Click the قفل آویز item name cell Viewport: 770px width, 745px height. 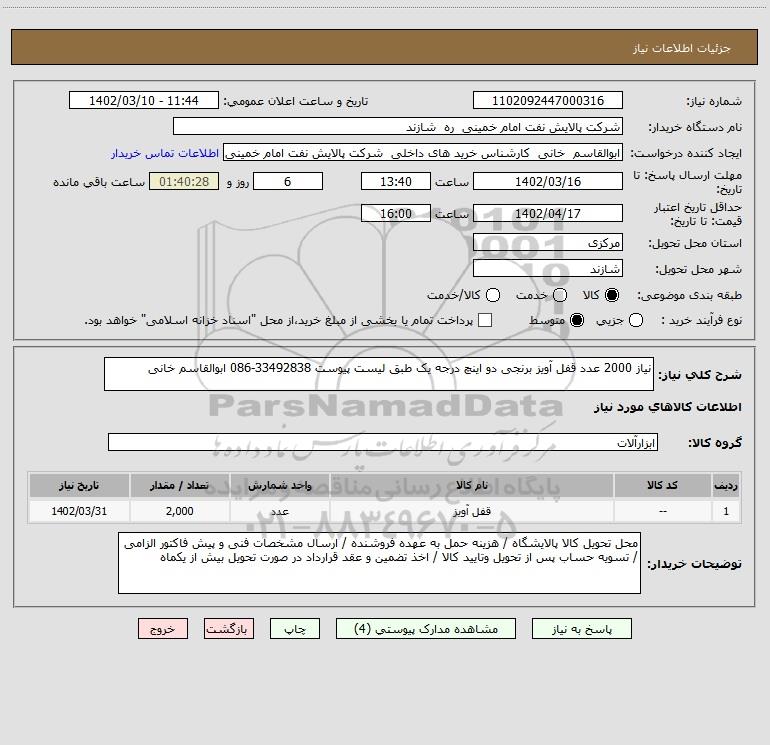pyautogui.click(x=471, y=511)
